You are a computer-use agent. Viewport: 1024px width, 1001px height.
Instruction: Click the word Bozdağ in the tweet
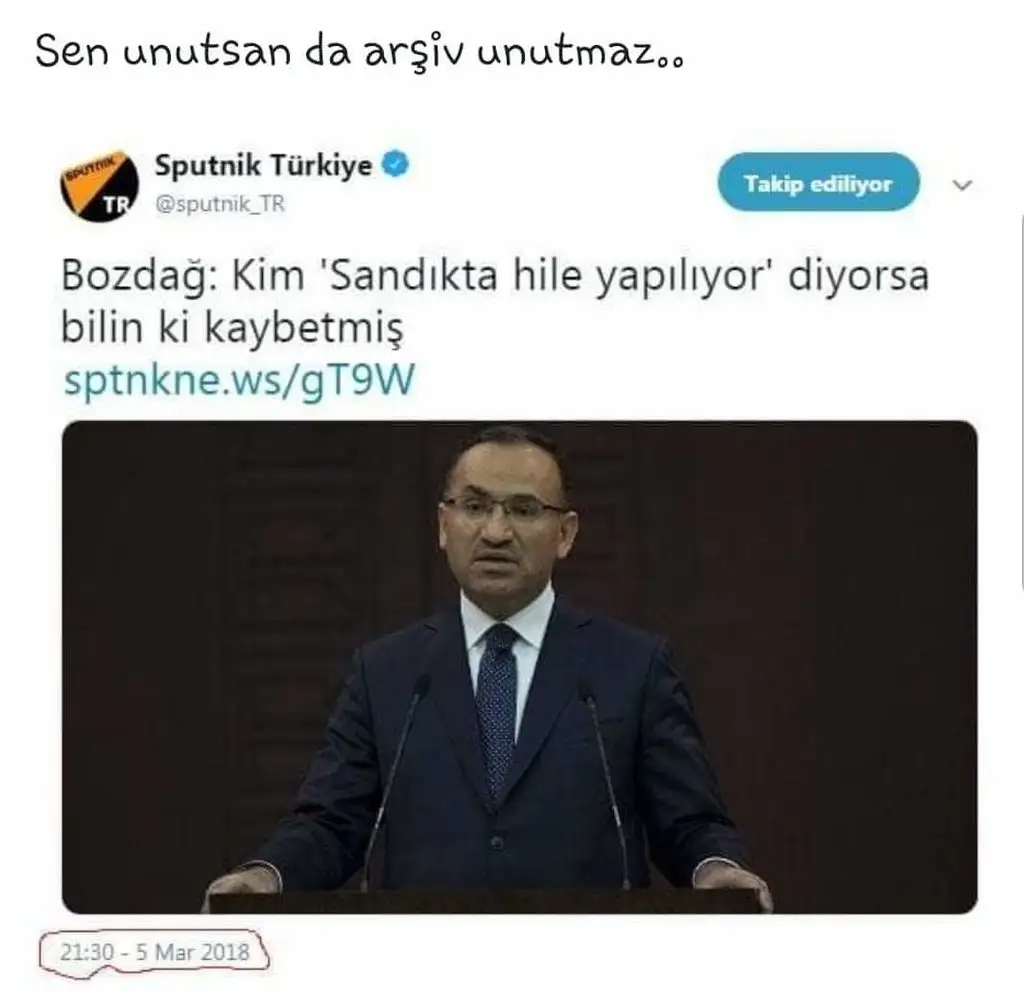pos(140,276)
